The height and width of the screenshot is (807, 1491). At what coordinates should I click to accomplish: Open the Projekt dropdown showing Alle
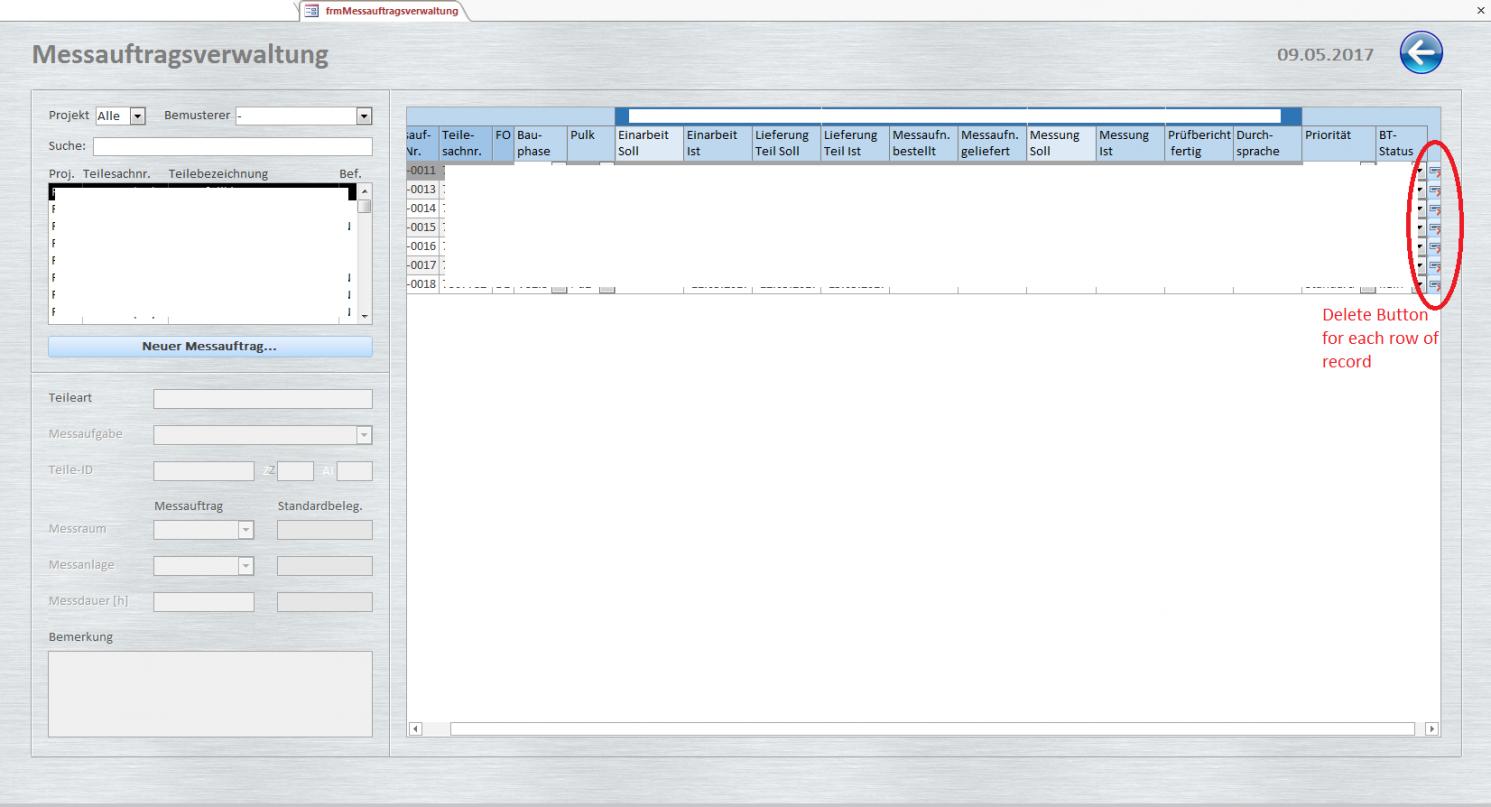(140, 116)
